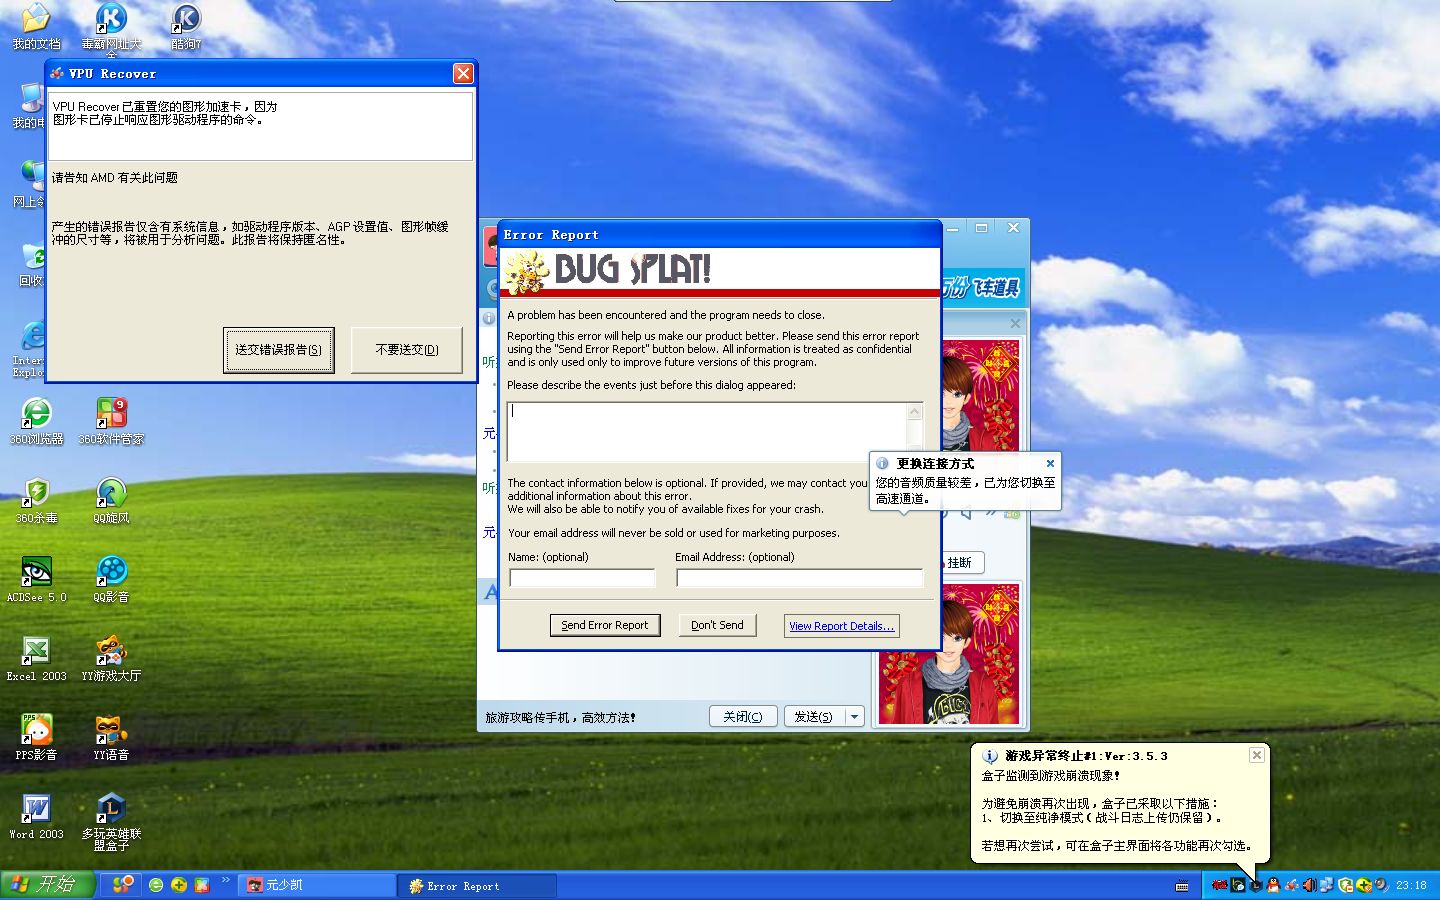Click the lower avatar picture in chat
Screen dimensions: 1440x900
[949, 655]
